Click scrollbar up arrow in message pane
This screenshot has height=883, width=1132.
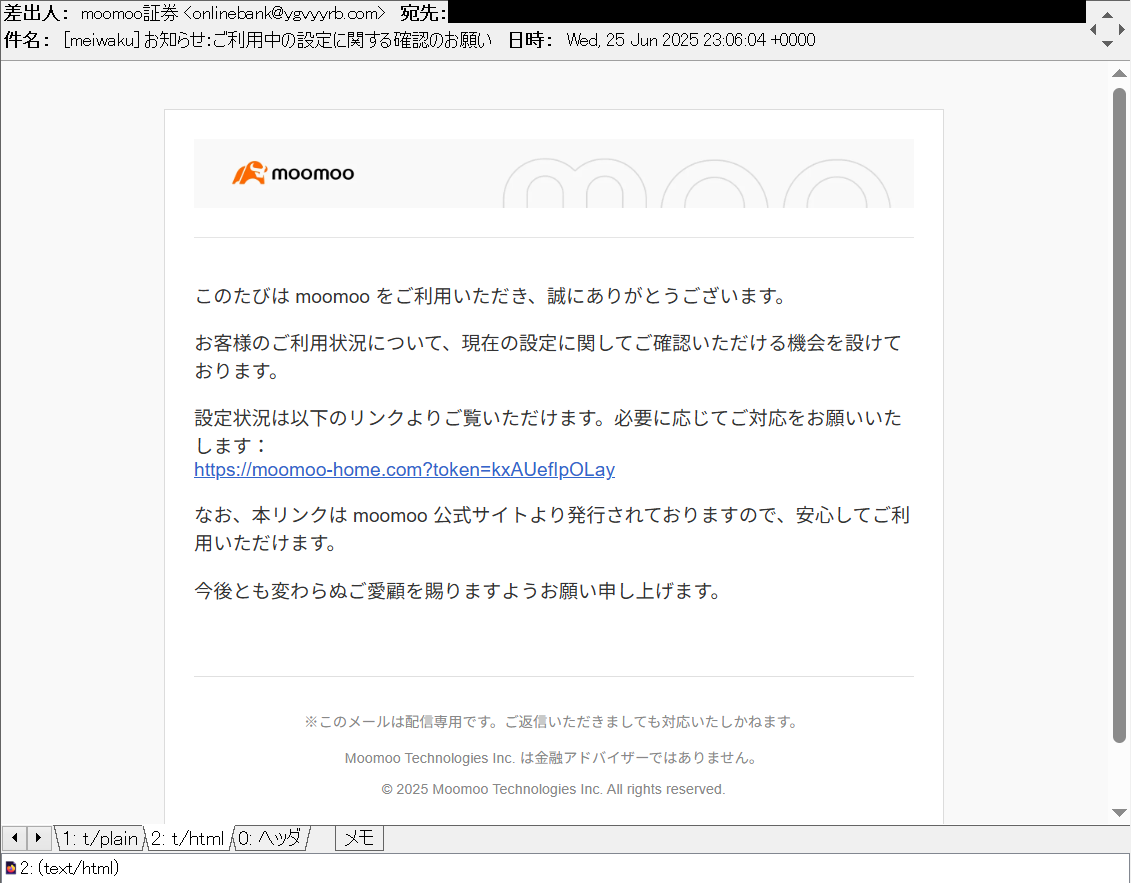click(1119, 73)
